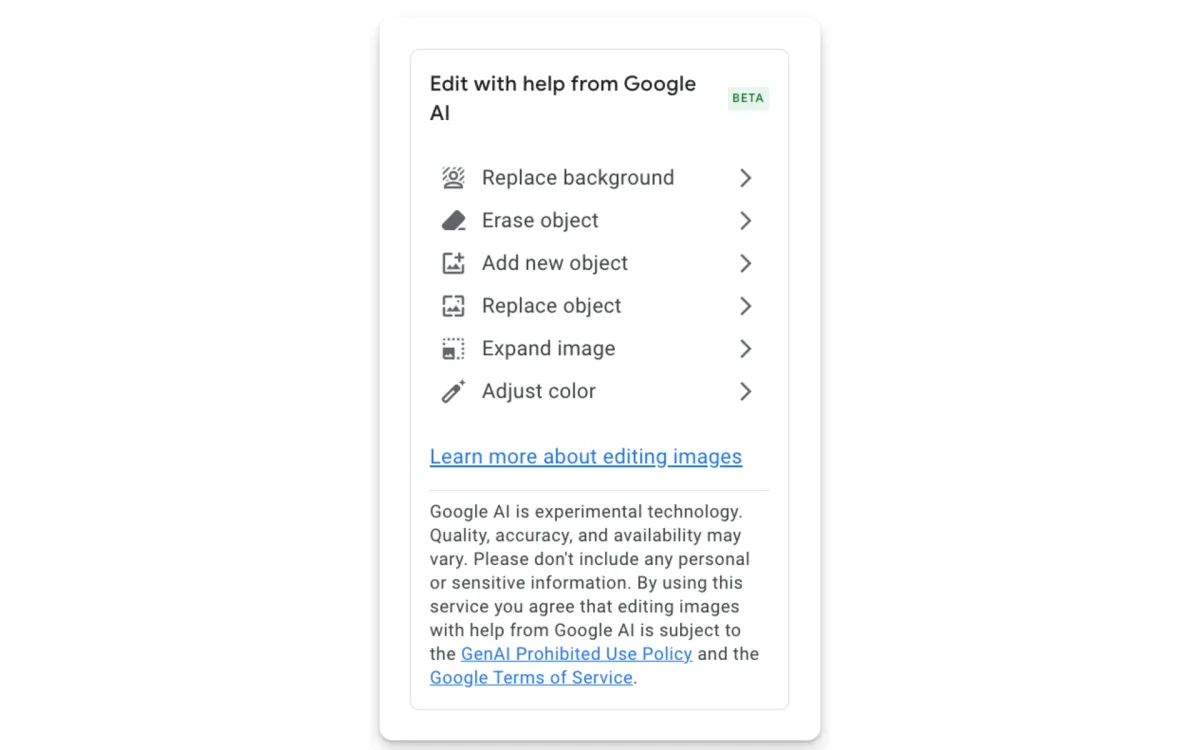1200x750 pixels.
Task: Expand the Replace object chevron
Action: (745, 306)
